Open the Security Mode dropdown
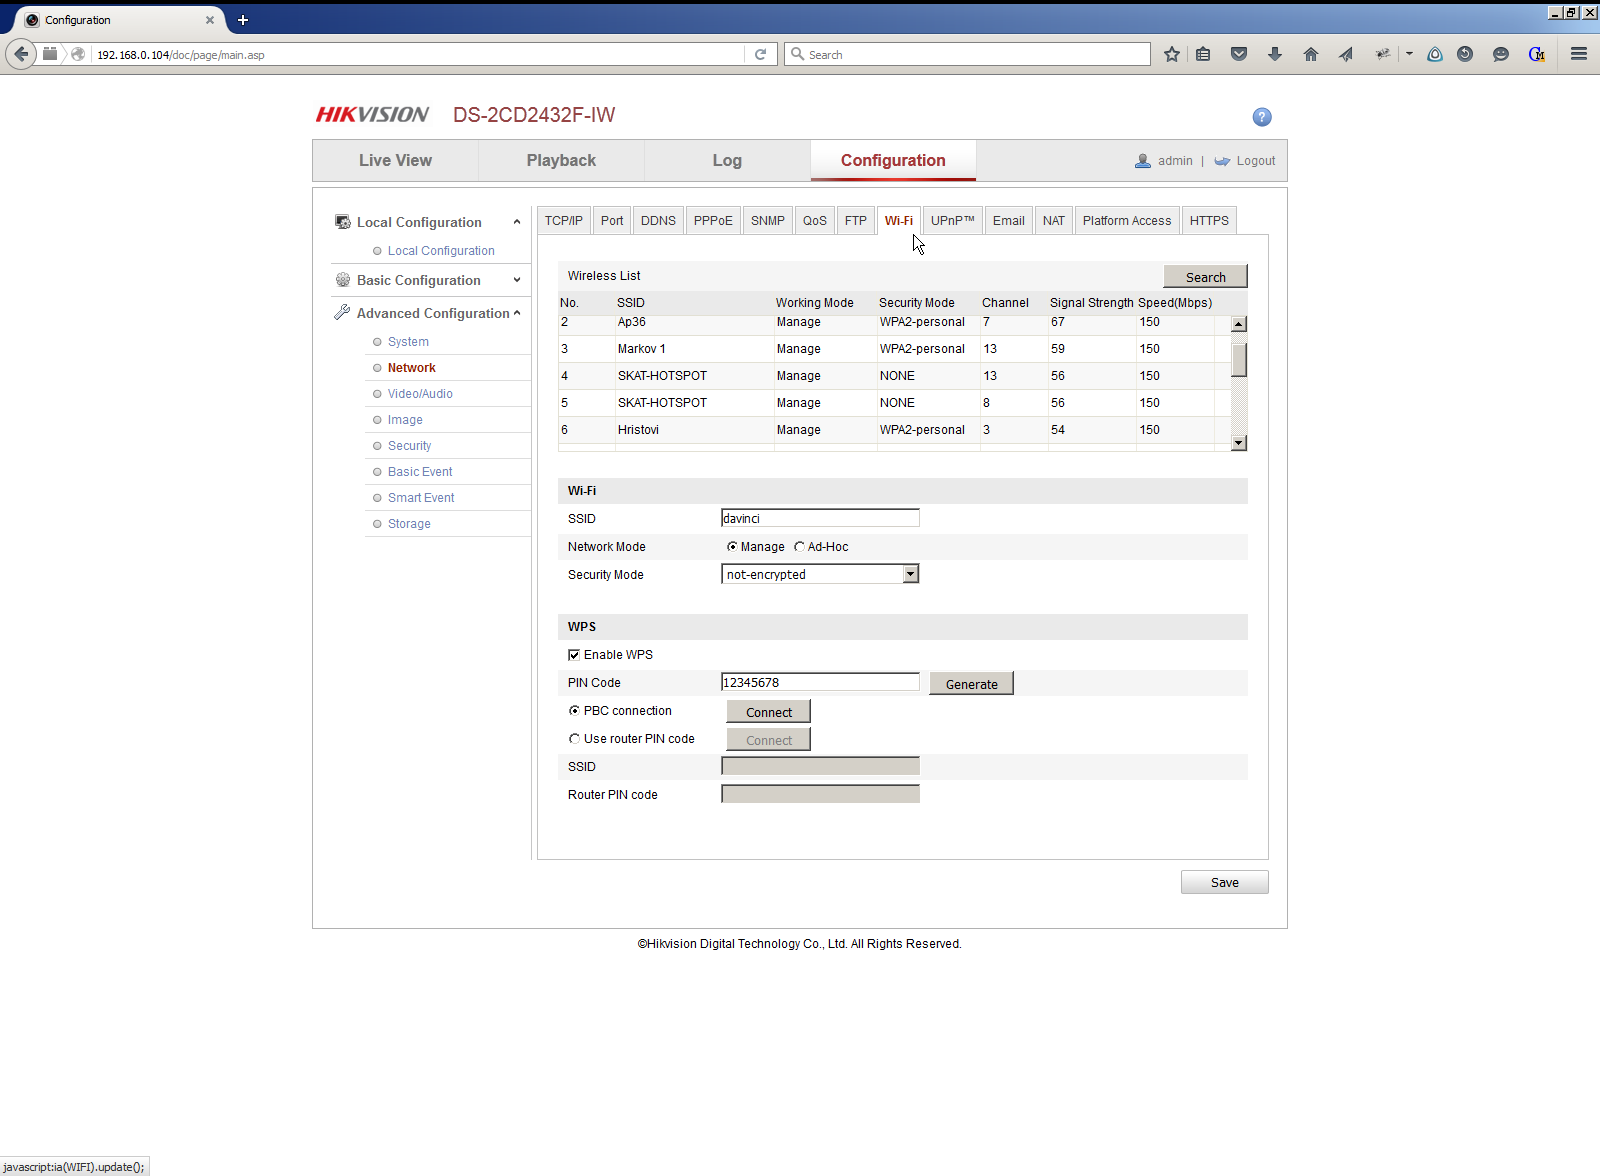Screen dimensions: 1600x1176 click(820, 574)
